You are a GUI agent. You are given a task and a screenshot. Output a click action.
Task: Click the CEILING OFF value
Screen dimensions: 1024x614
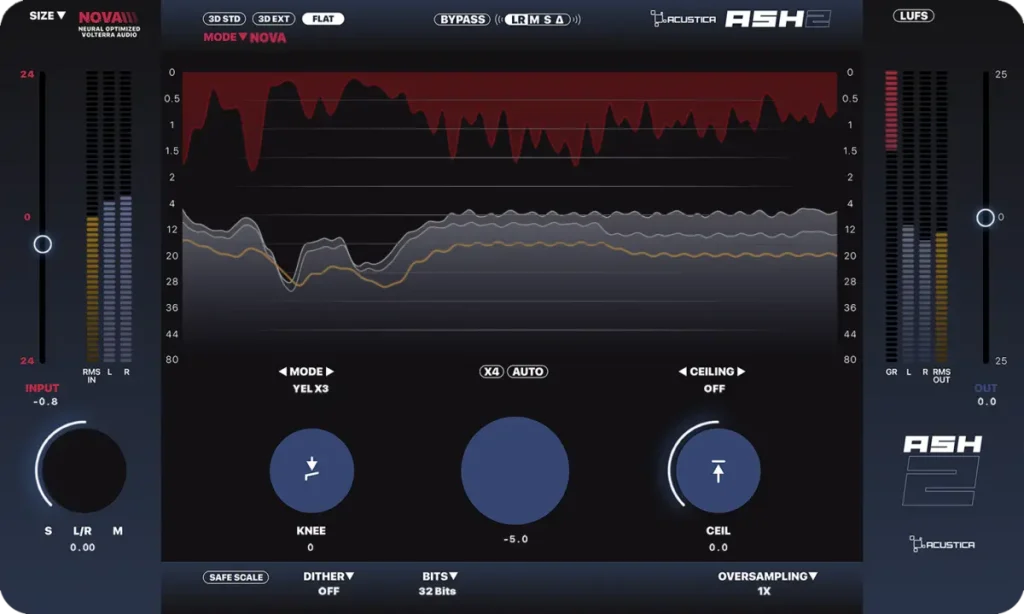point(714,389)
